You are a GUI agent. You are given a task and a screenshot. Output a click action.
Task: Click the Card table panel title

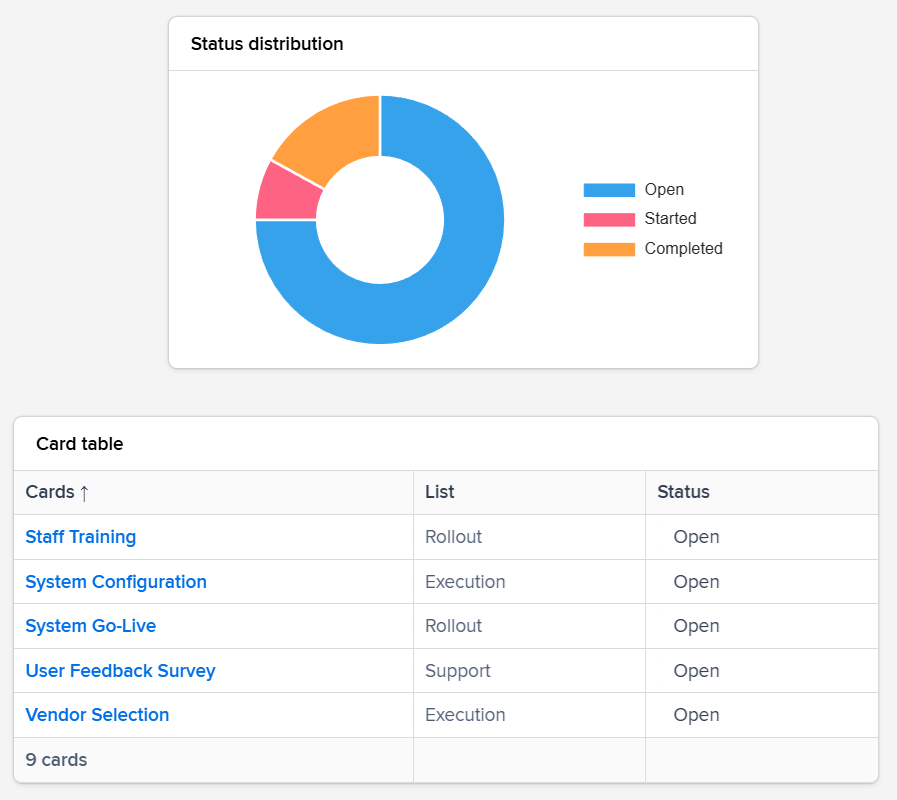79,444
